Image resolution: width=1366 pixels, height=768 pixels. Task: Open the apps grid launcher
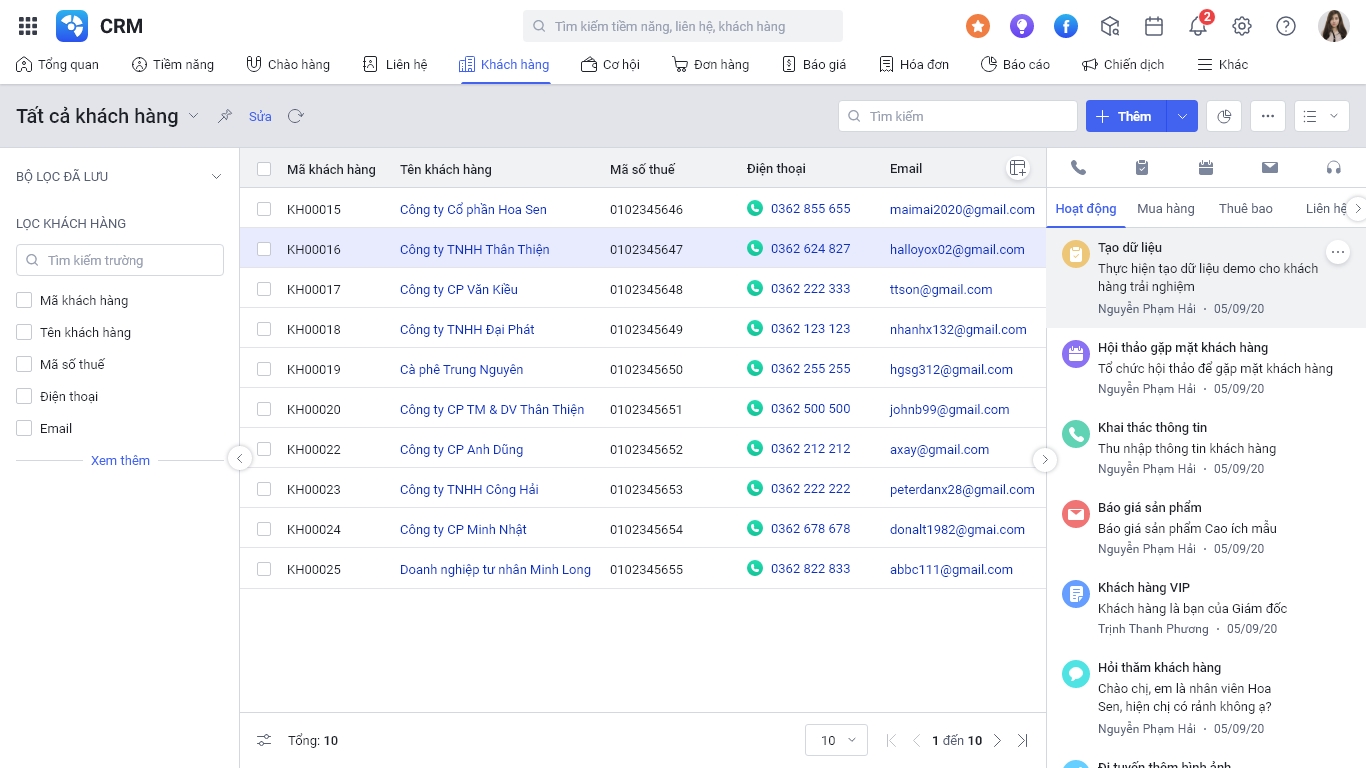click(x=28, y=26)
